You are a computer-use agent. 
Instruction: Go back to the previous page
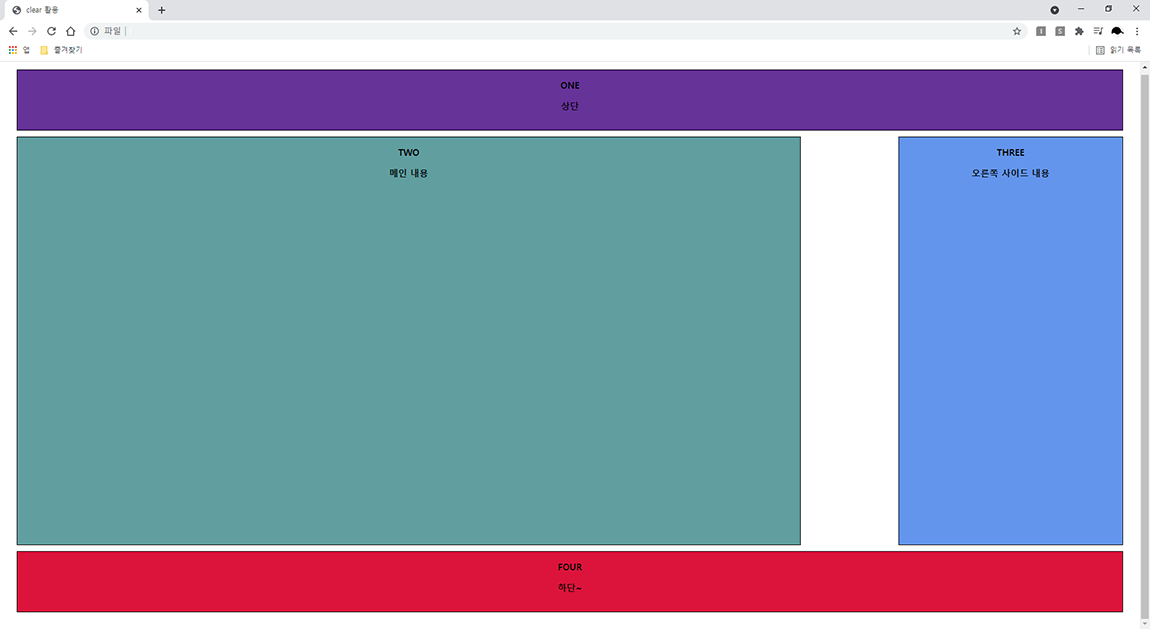(13, 31)
